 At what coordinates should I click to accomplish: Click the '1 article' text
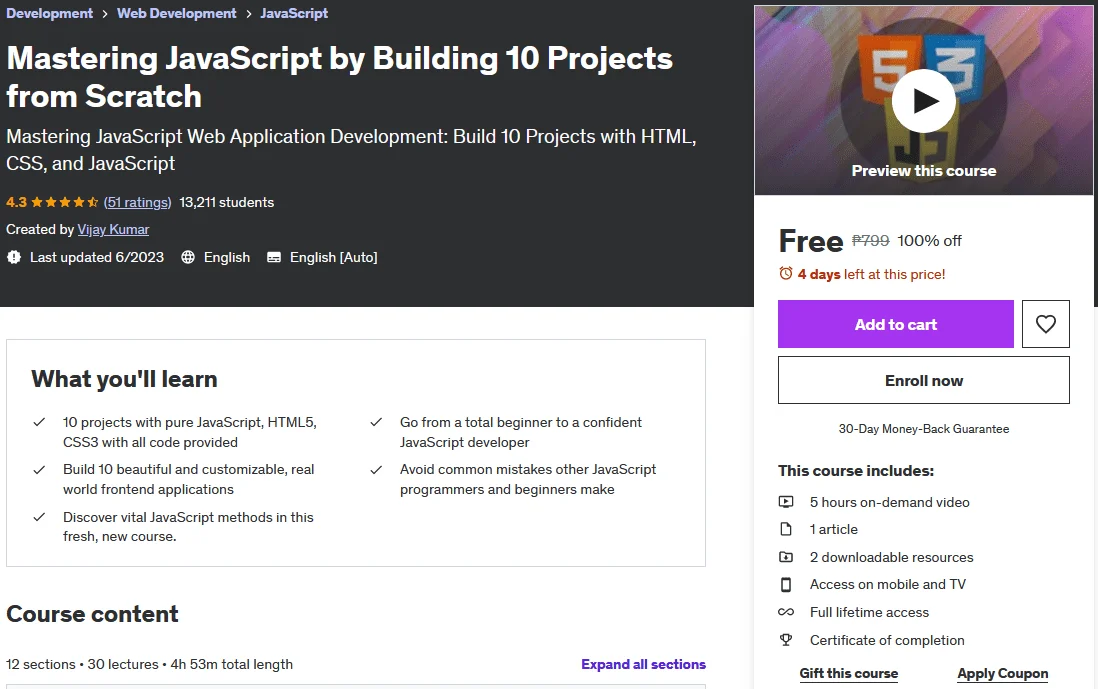pyautogui.click(x=833, y=529)
